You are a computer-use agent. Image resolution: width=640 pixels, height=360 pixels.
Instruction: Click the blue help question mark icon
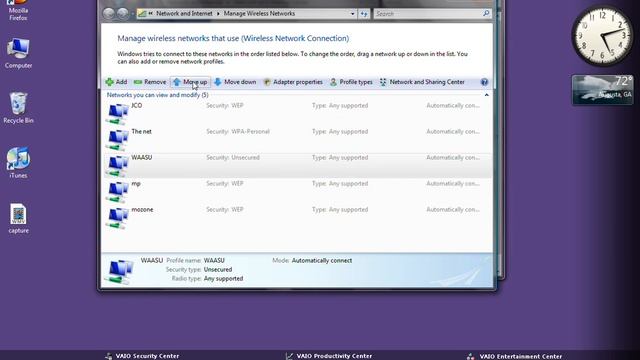(484, 82)
